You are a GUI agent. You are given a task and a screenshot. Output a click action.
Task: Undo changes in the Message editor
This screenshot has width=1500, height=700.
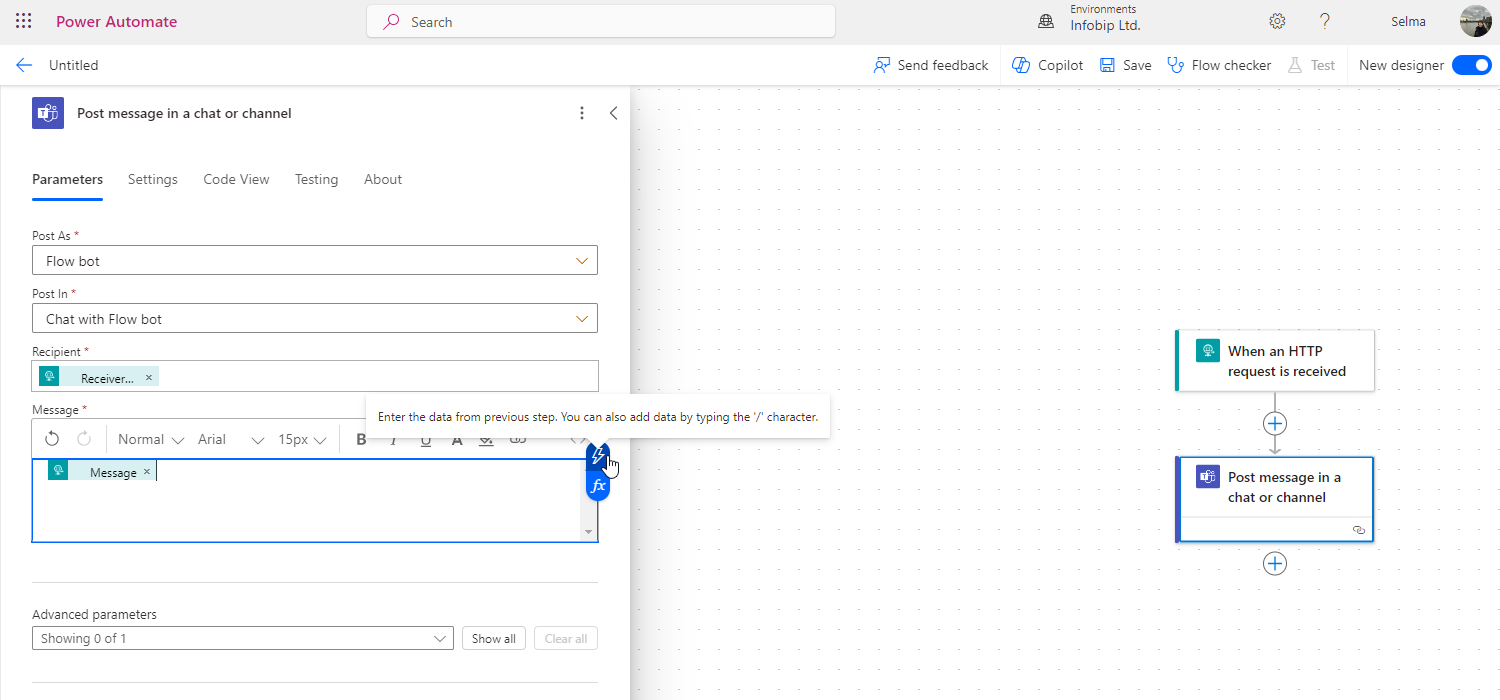51,438
